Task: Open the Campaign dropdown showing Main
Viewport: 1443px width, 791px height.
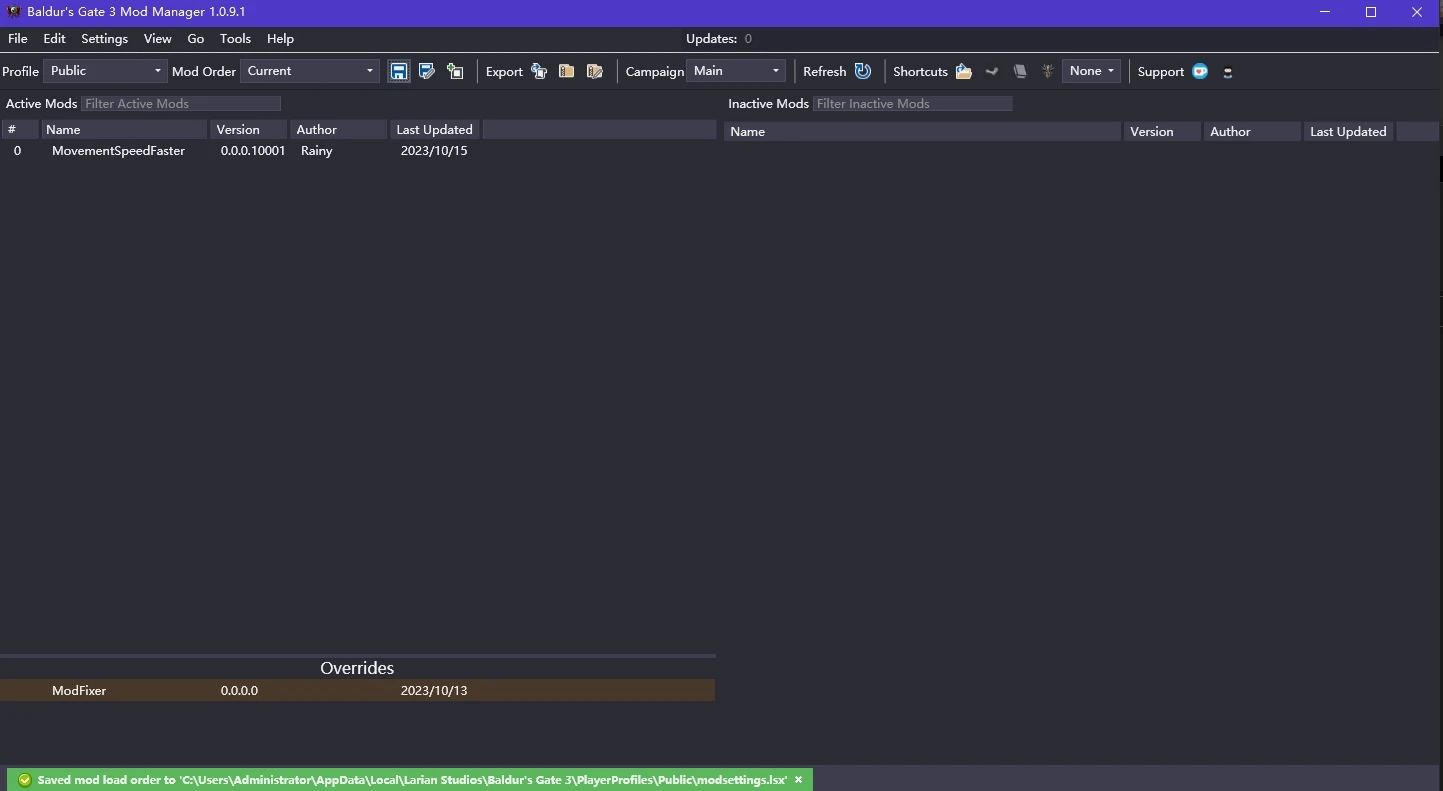Action: (736, 71)
